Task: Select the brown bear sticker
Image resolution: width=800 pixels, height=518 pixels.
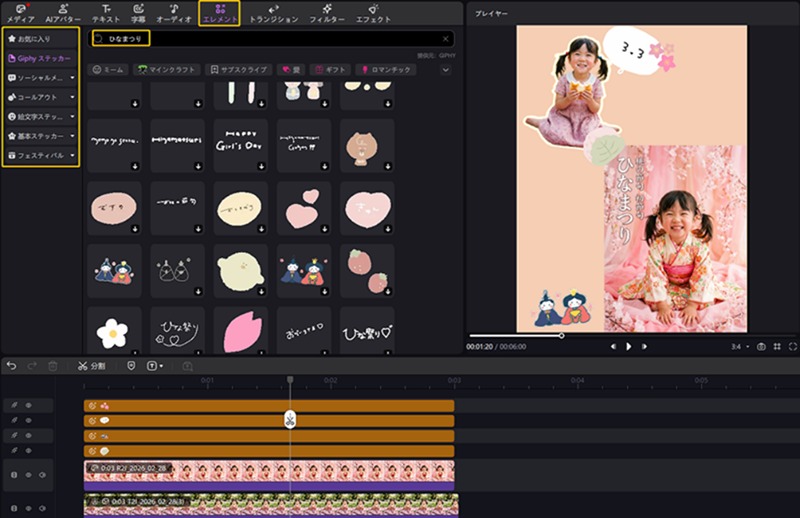Action: [367, 145]
